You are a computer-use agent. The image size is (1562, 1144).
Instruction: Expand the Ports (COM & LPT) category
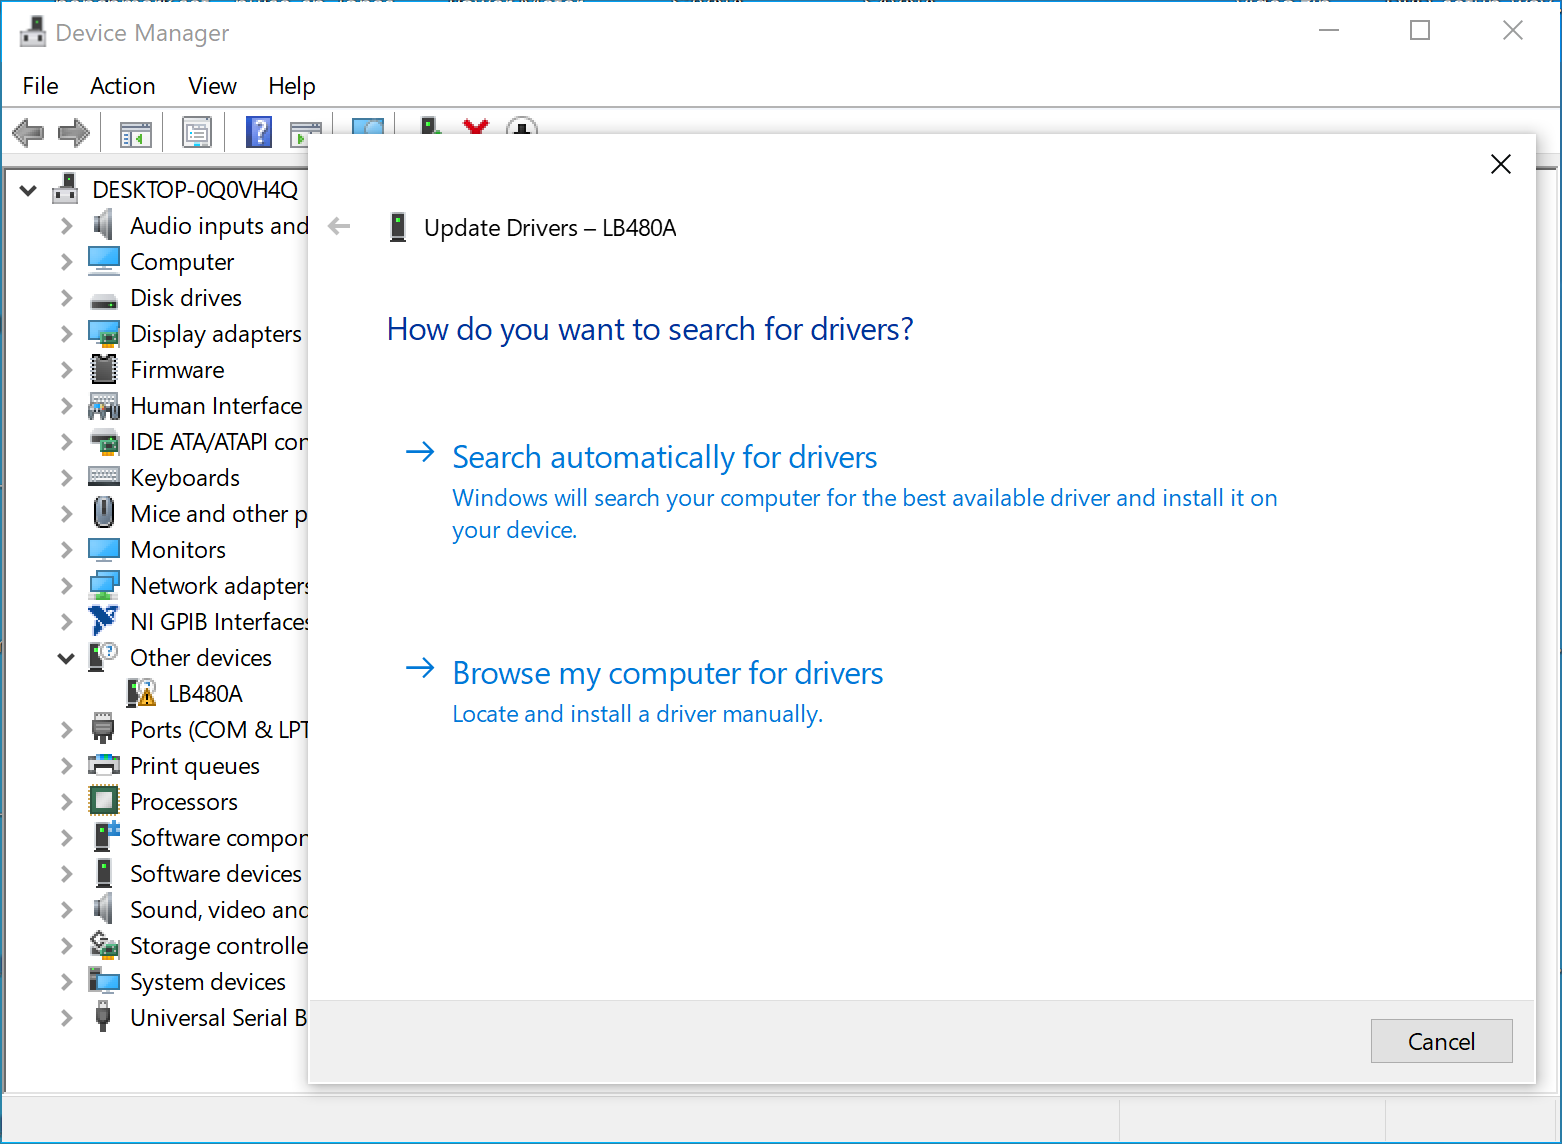pyautogui.click(x=66, y=729)
